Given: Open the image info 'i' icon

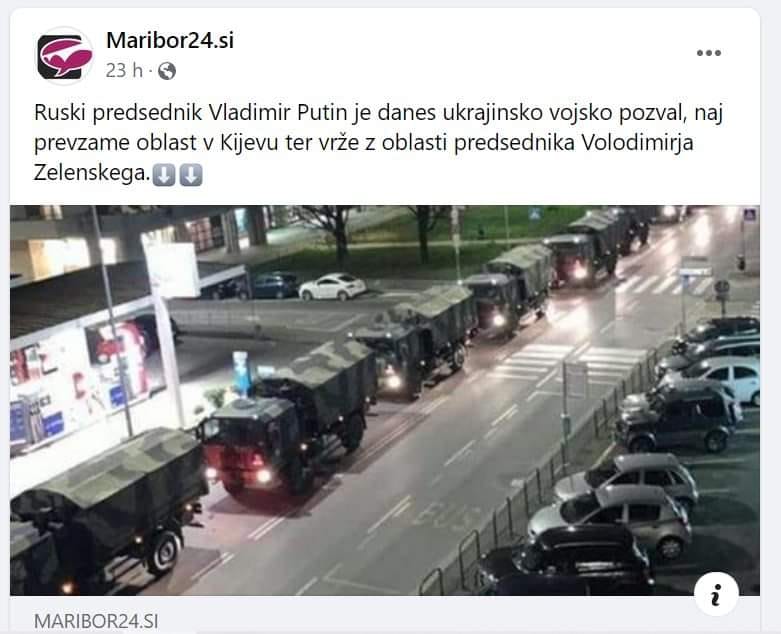Looking at the screenshot, I should (x=716, y=594).
